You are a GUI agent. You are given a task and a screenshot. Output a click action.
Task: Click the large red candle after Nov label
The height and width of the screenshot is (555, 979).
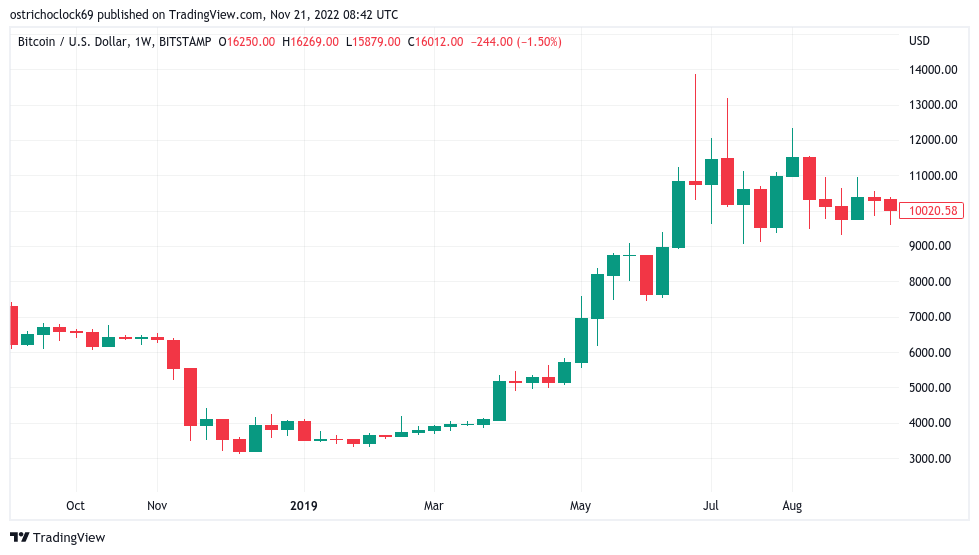coord(190,397)
